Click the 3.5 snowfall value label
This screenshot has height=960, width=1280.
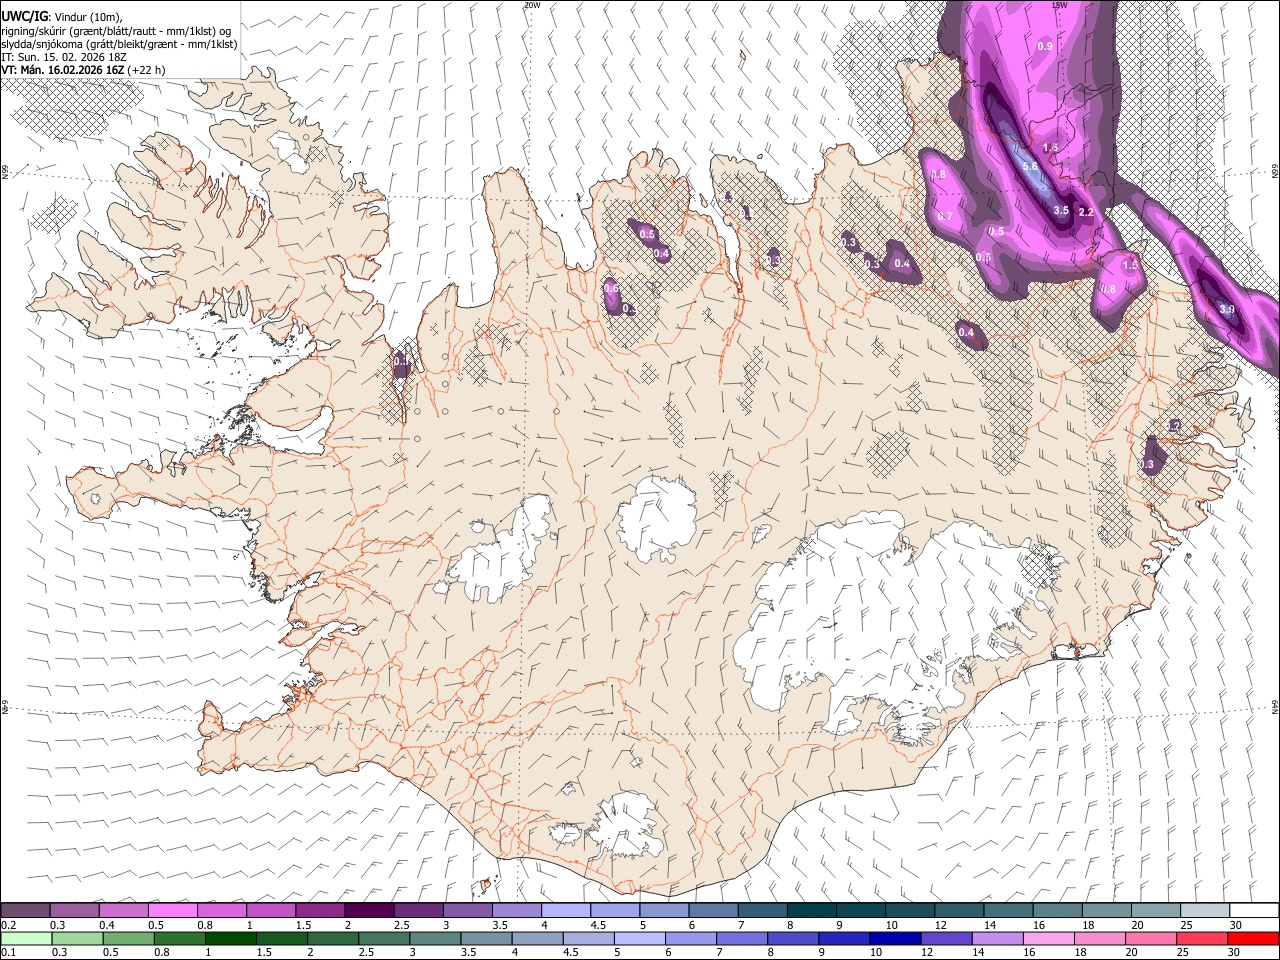tap(1061, 211)
